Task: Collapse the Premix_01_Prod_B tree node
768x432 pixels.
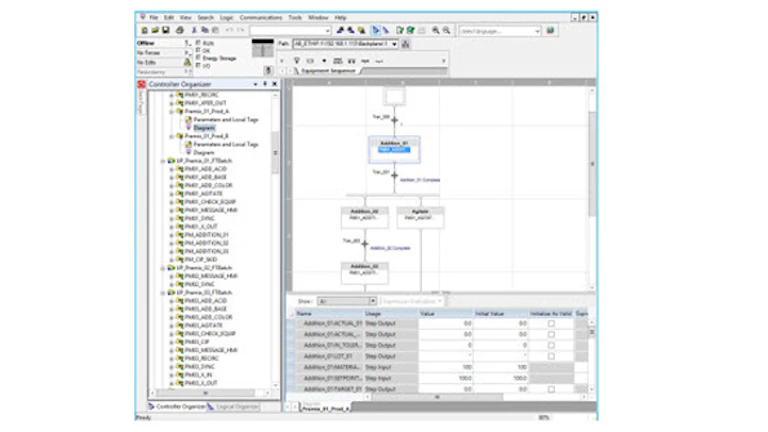Action: click(171, 136)
